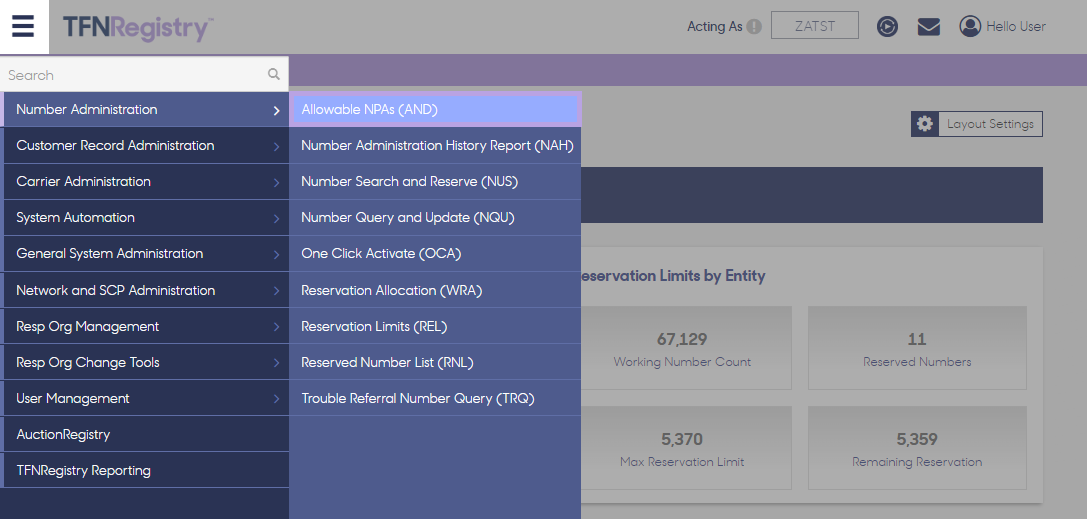Open Trouble Referral Number Query (TRQ)
Image resolution: width=1087 pixels, height=519 pixels.
point(435,398)
